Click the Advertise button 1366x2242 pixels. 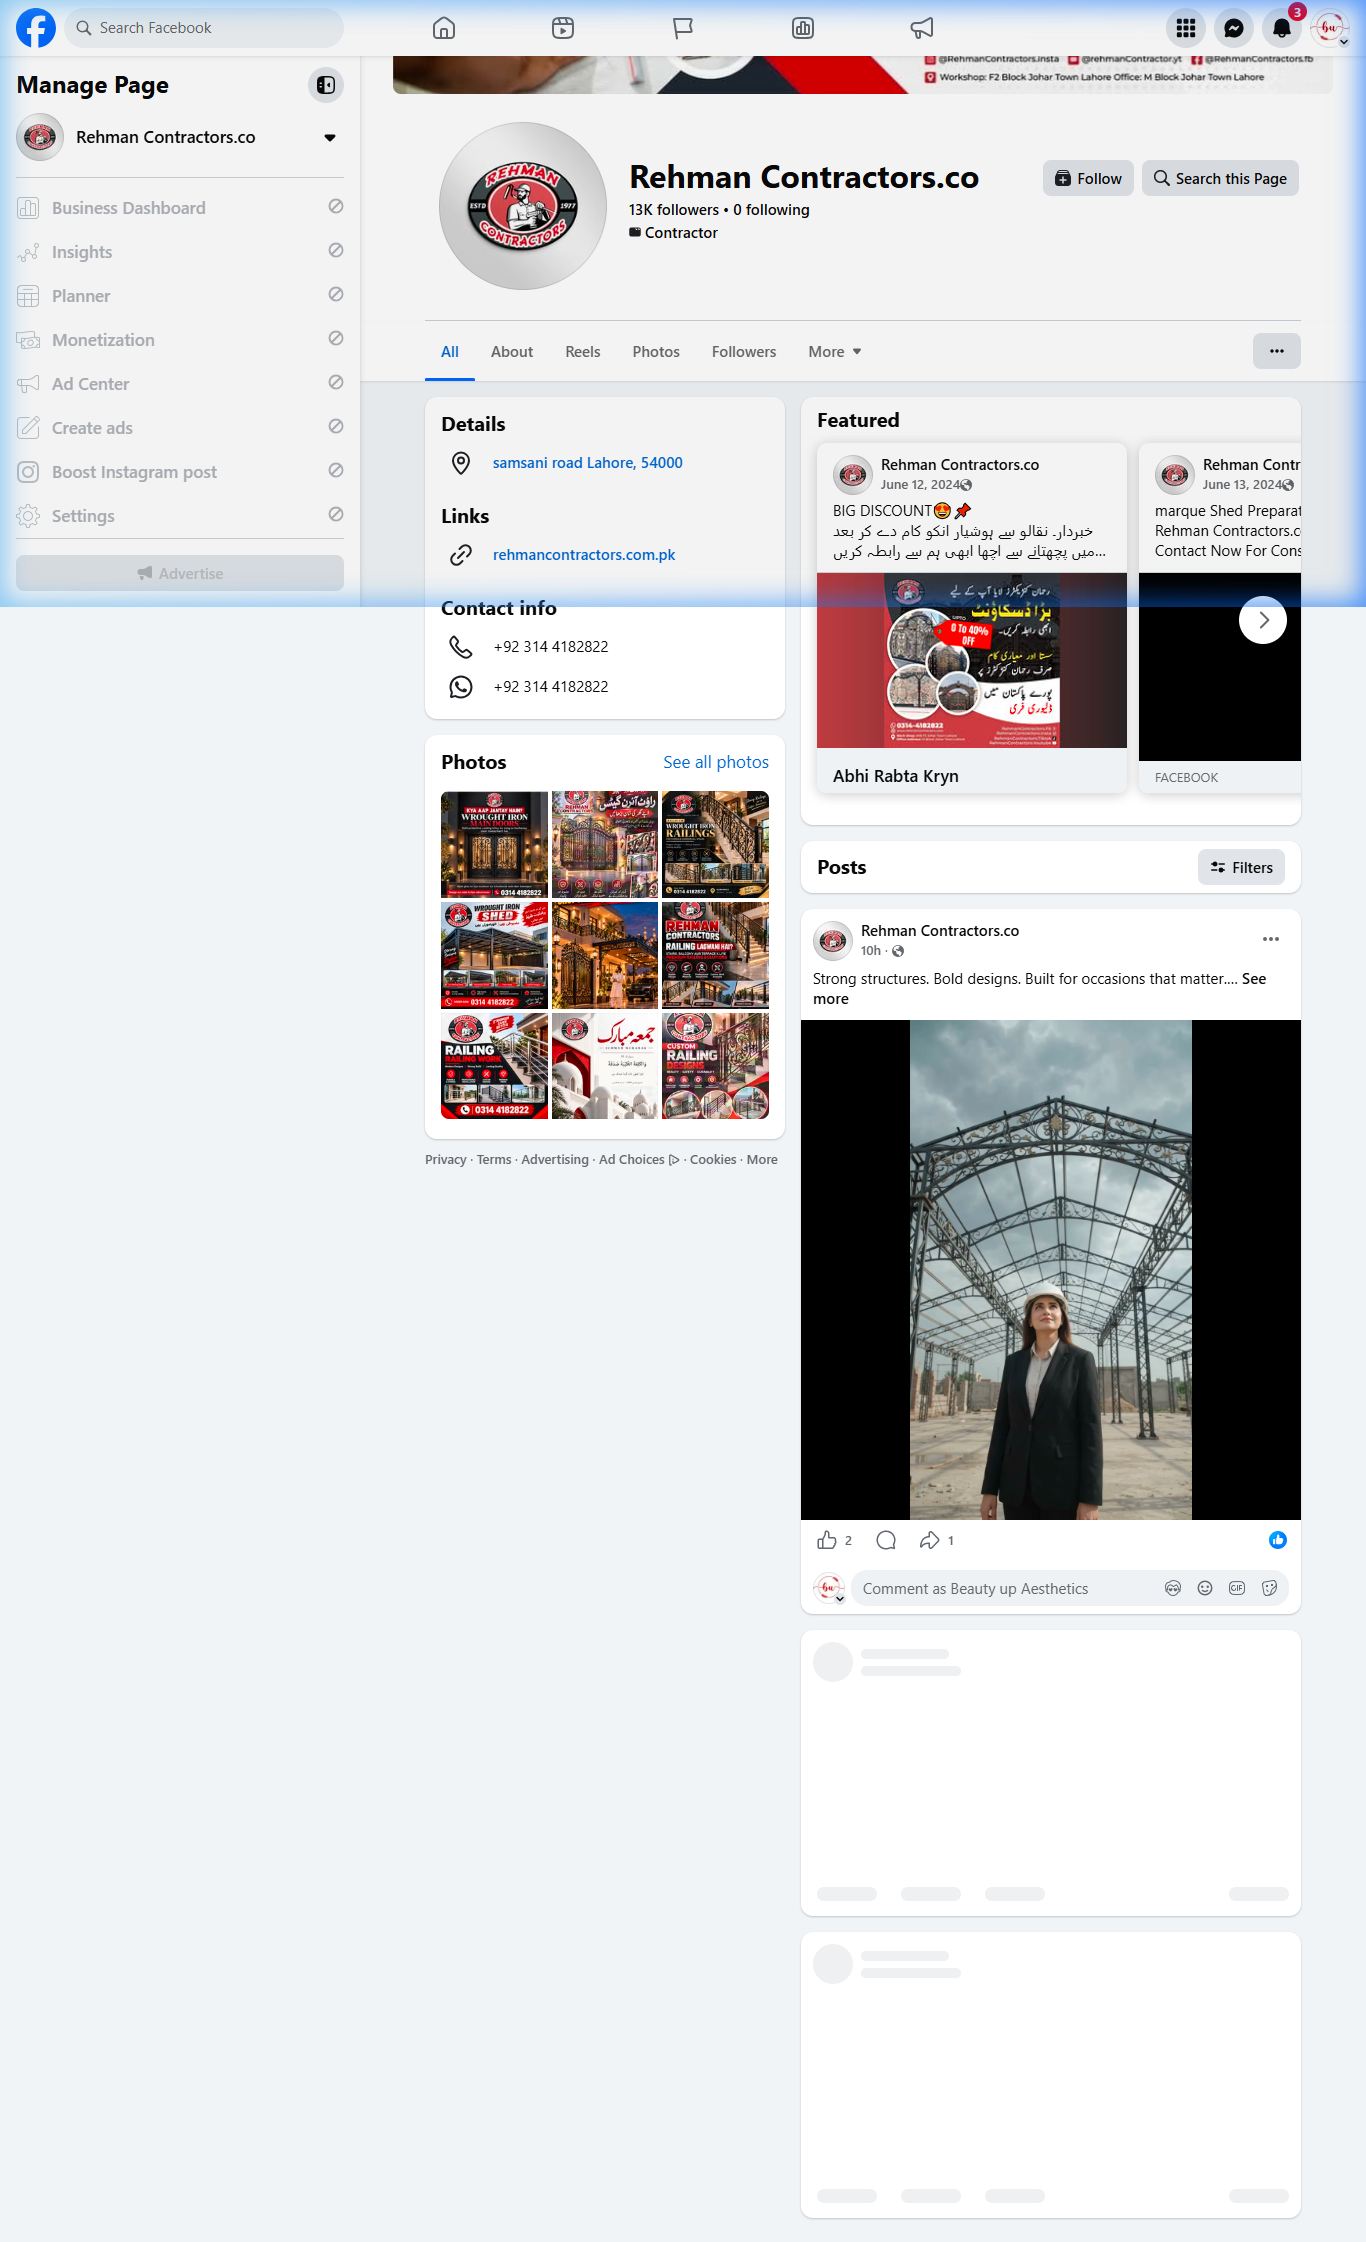pyautogui.click(x=180, y=573)
